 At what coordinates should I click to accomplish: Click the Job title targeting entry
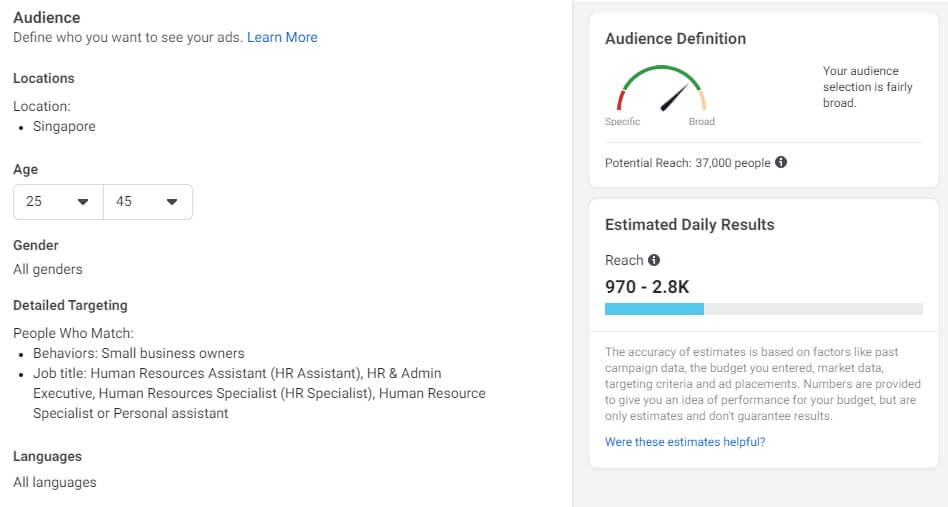click(x=259, y=393)
